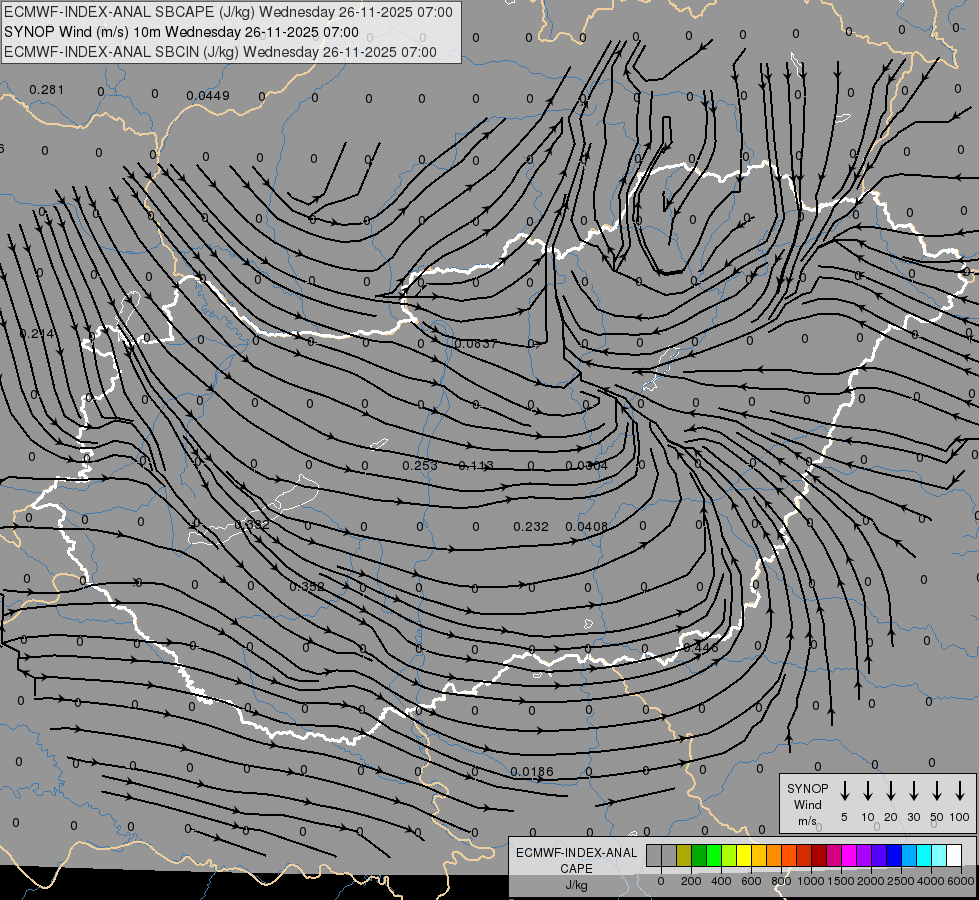Click the 30 label in wind legend

click(x=913, y=817)
